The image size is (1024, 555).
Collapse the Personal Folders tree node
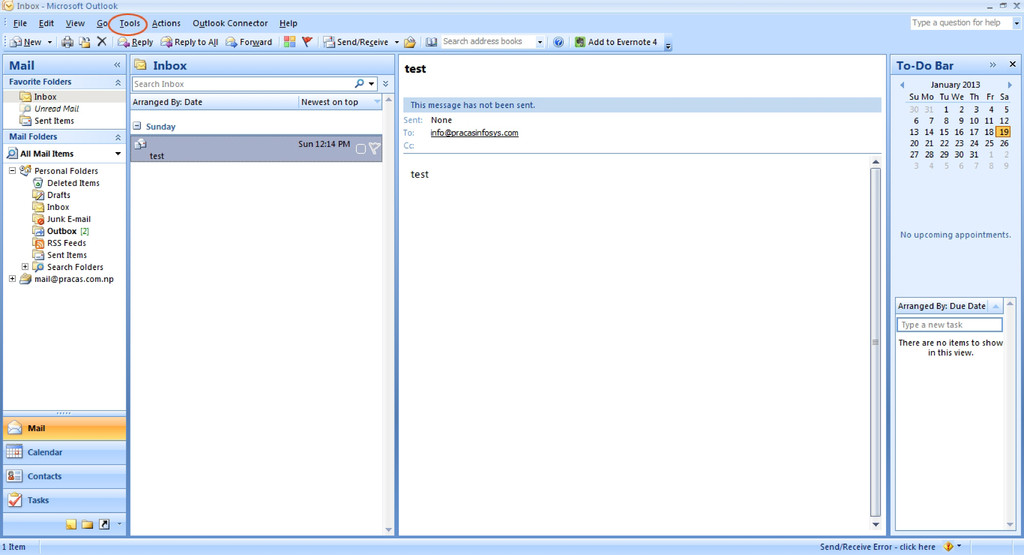tap(12, 170)
